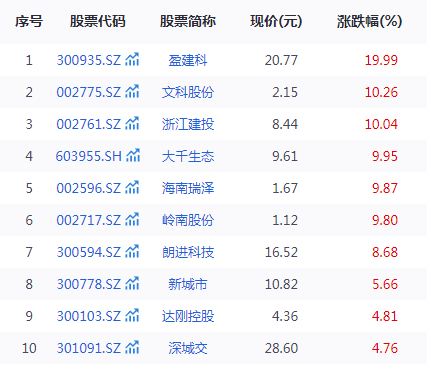Sort by 涨跌幅(%) column header
This screenshot has height=366, width=427.
click(369, 21)
